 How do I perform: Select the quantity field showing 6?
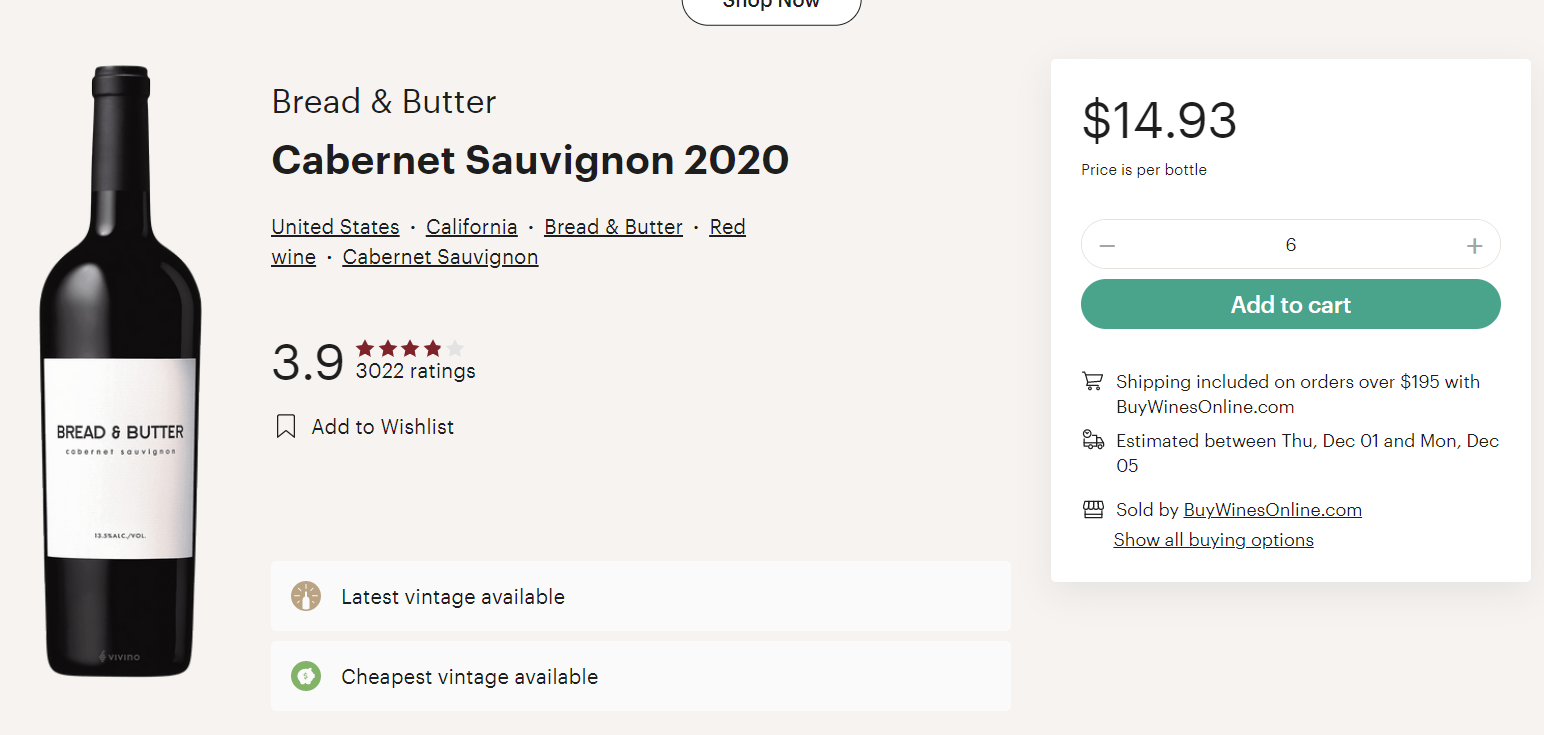(x=1291, y=245)
